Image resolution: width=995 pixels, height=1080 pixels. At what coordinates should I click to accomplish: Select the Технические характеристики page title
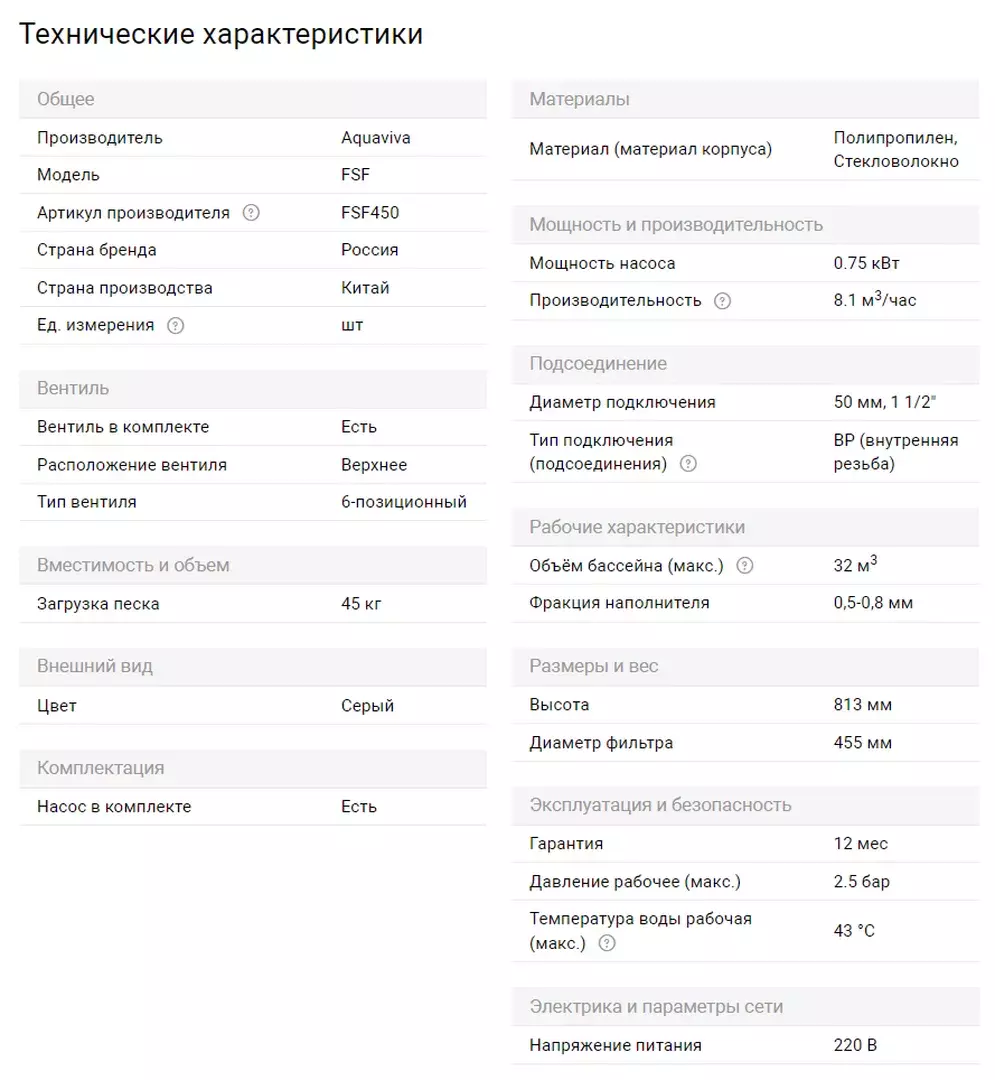(221, 34)
